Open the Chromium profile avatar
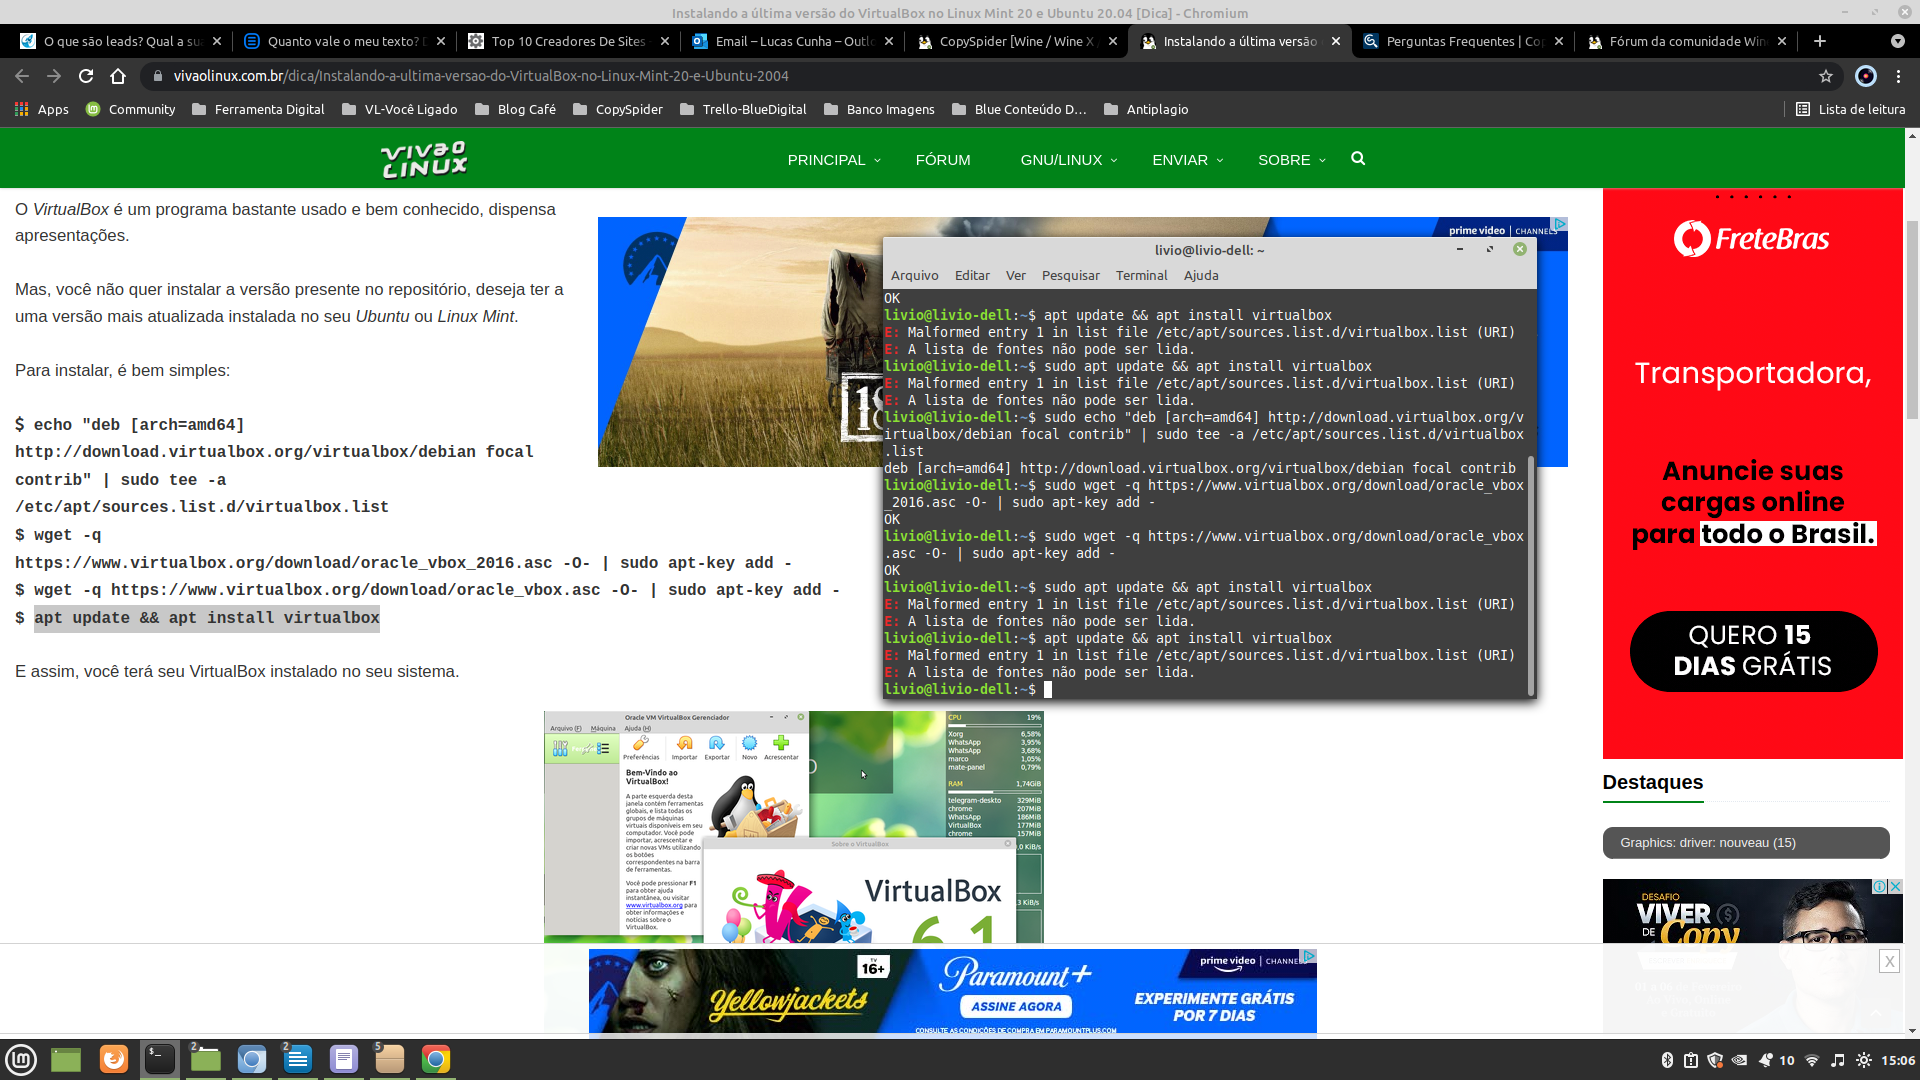1920x1080 pixels. point(1866,76)
